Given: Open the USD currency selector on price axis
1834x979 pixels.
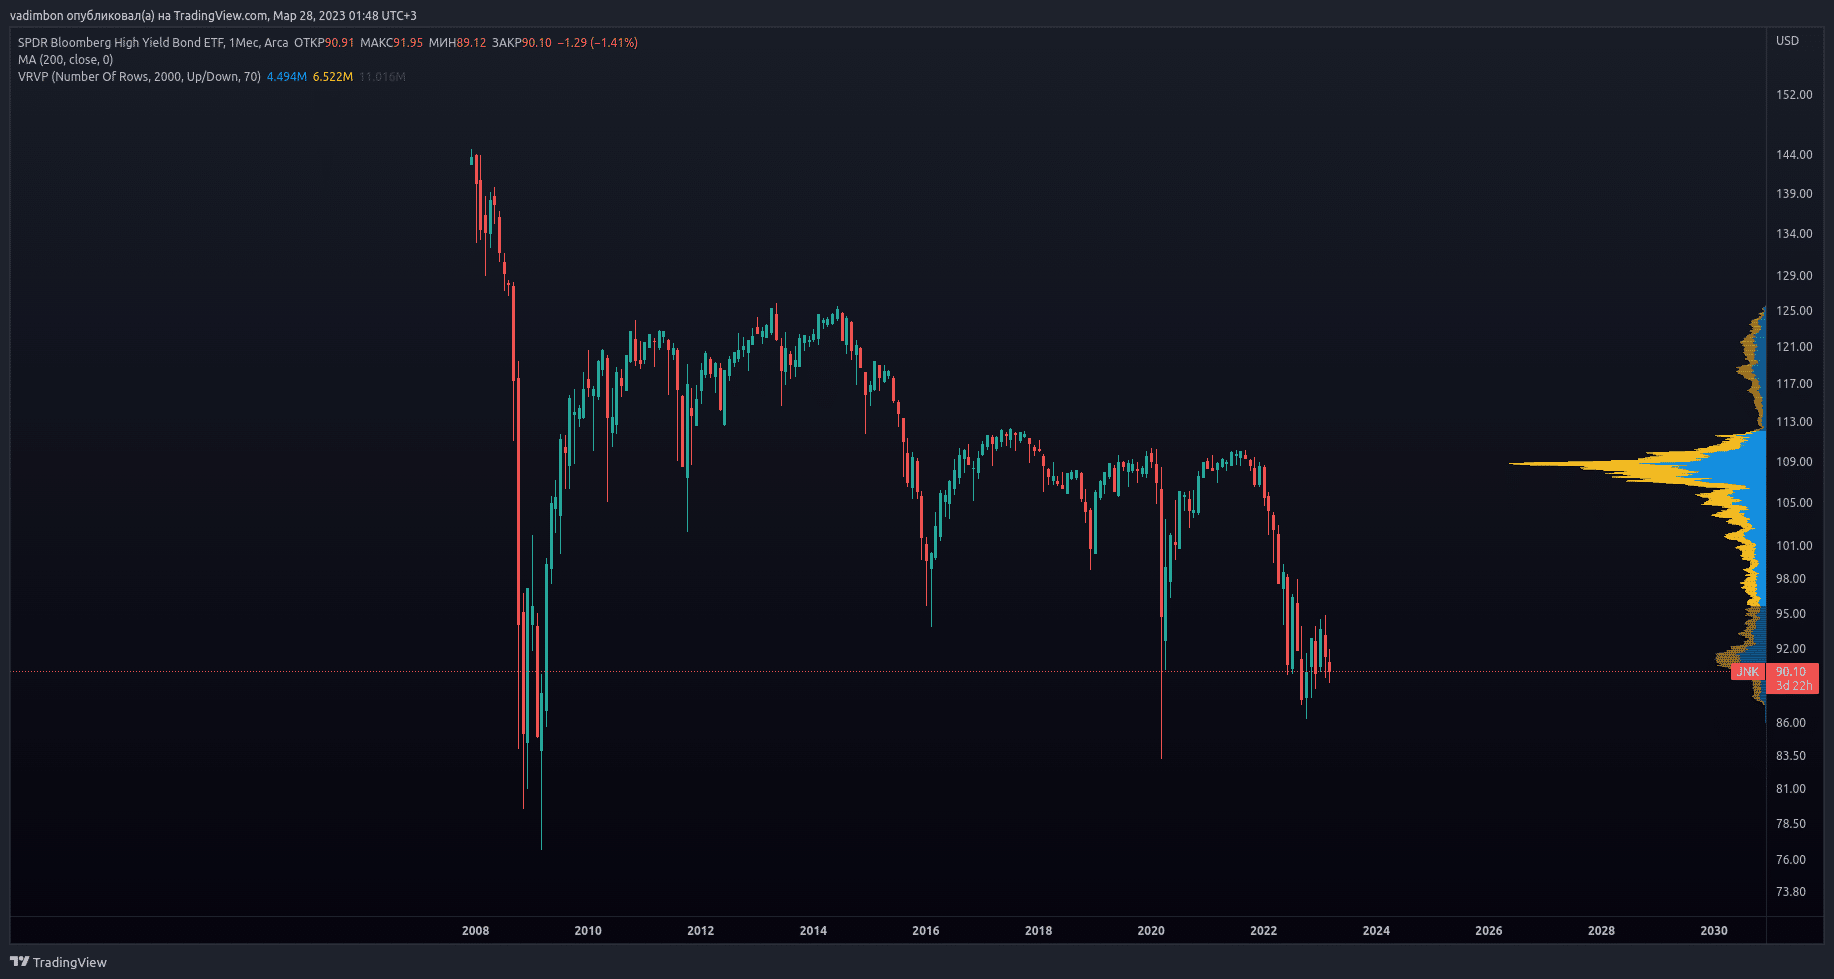Looking at the screenshot, I should (1787, 41).
